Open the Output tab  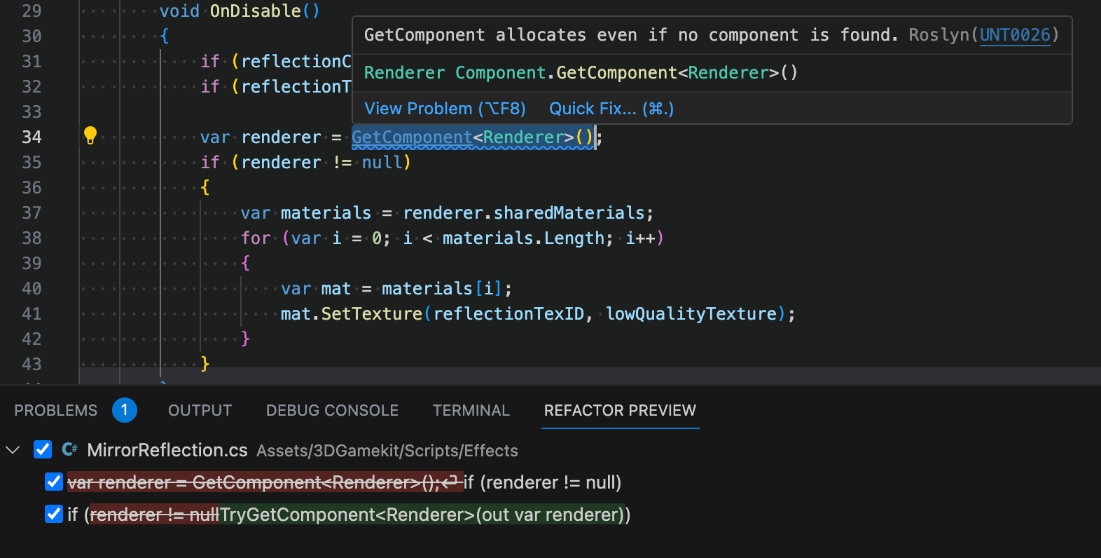point(200,410)
